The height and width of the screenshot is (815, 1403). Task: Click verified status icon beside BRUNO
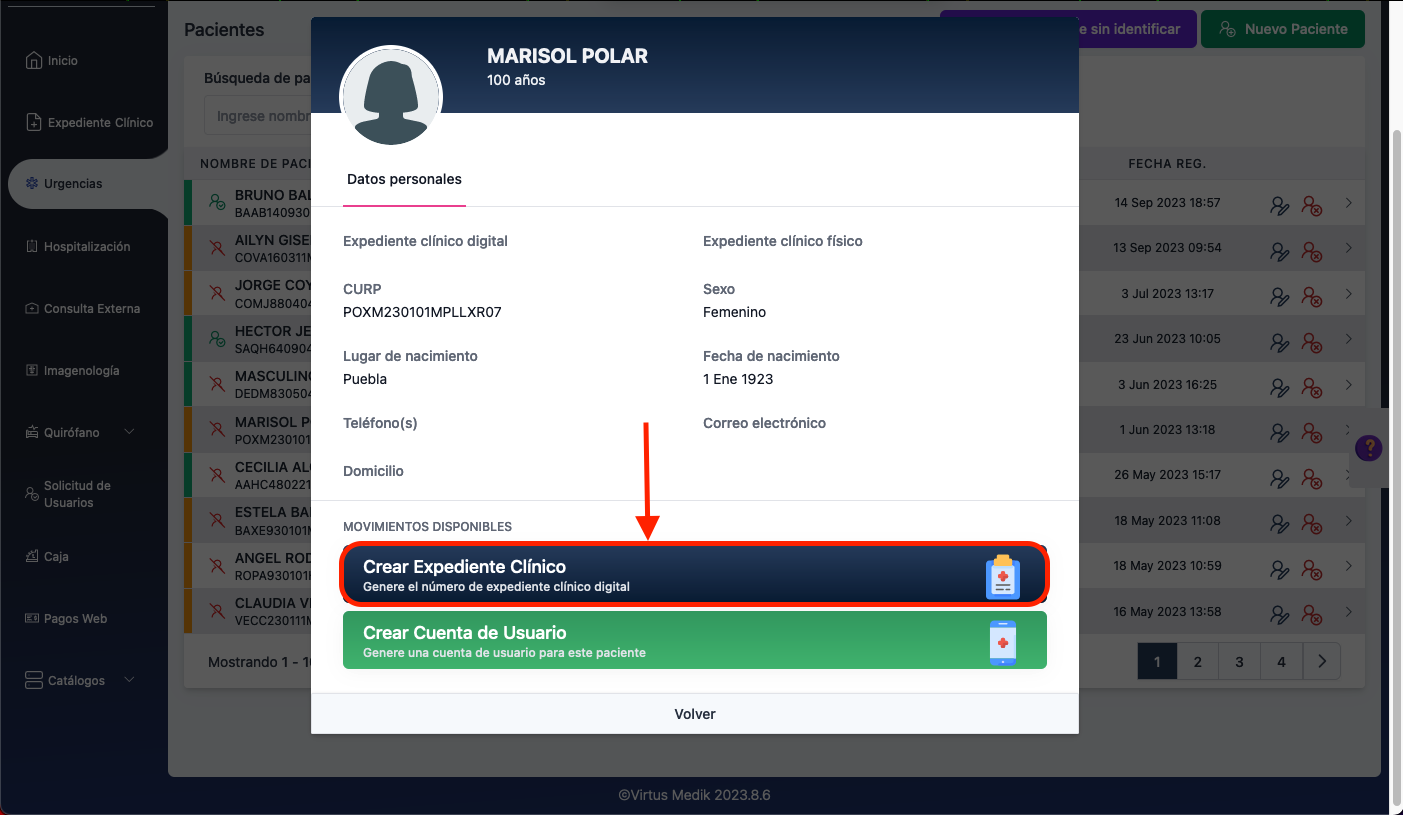tap(216, 203)
